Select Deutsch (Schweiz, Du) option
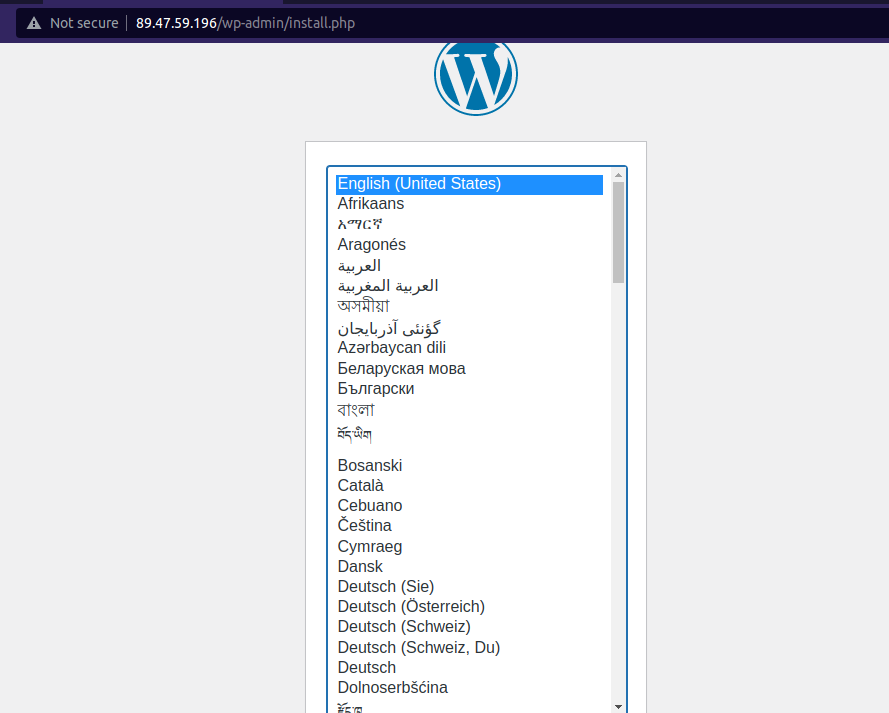Screen dimensions: 889x713 [x=469, y=647]
